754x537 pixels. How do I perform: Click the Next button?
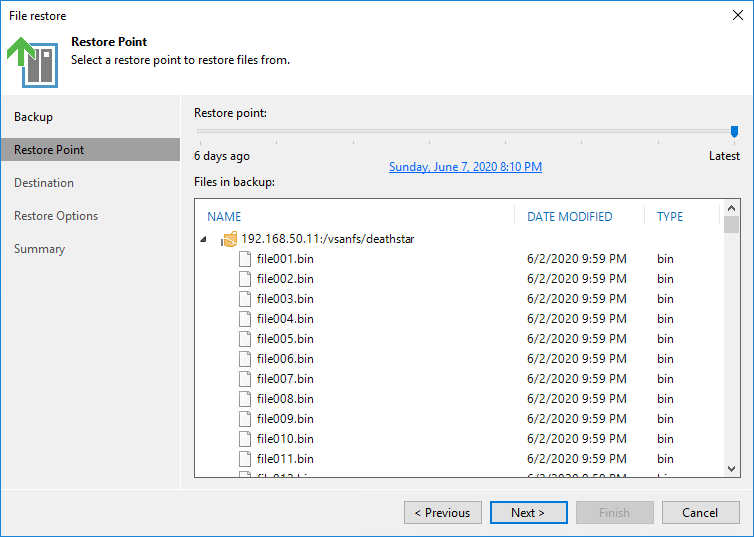[x=528, y=512]
